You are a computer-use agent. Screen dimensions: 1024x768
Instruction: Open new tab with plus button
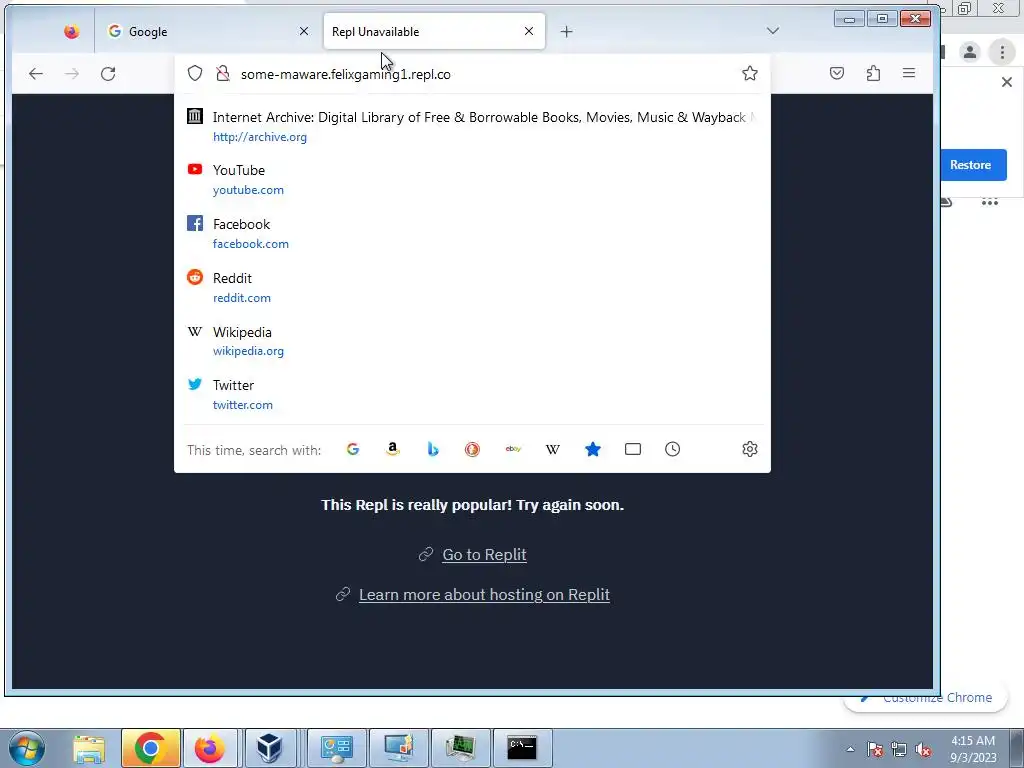pos(566,31)
